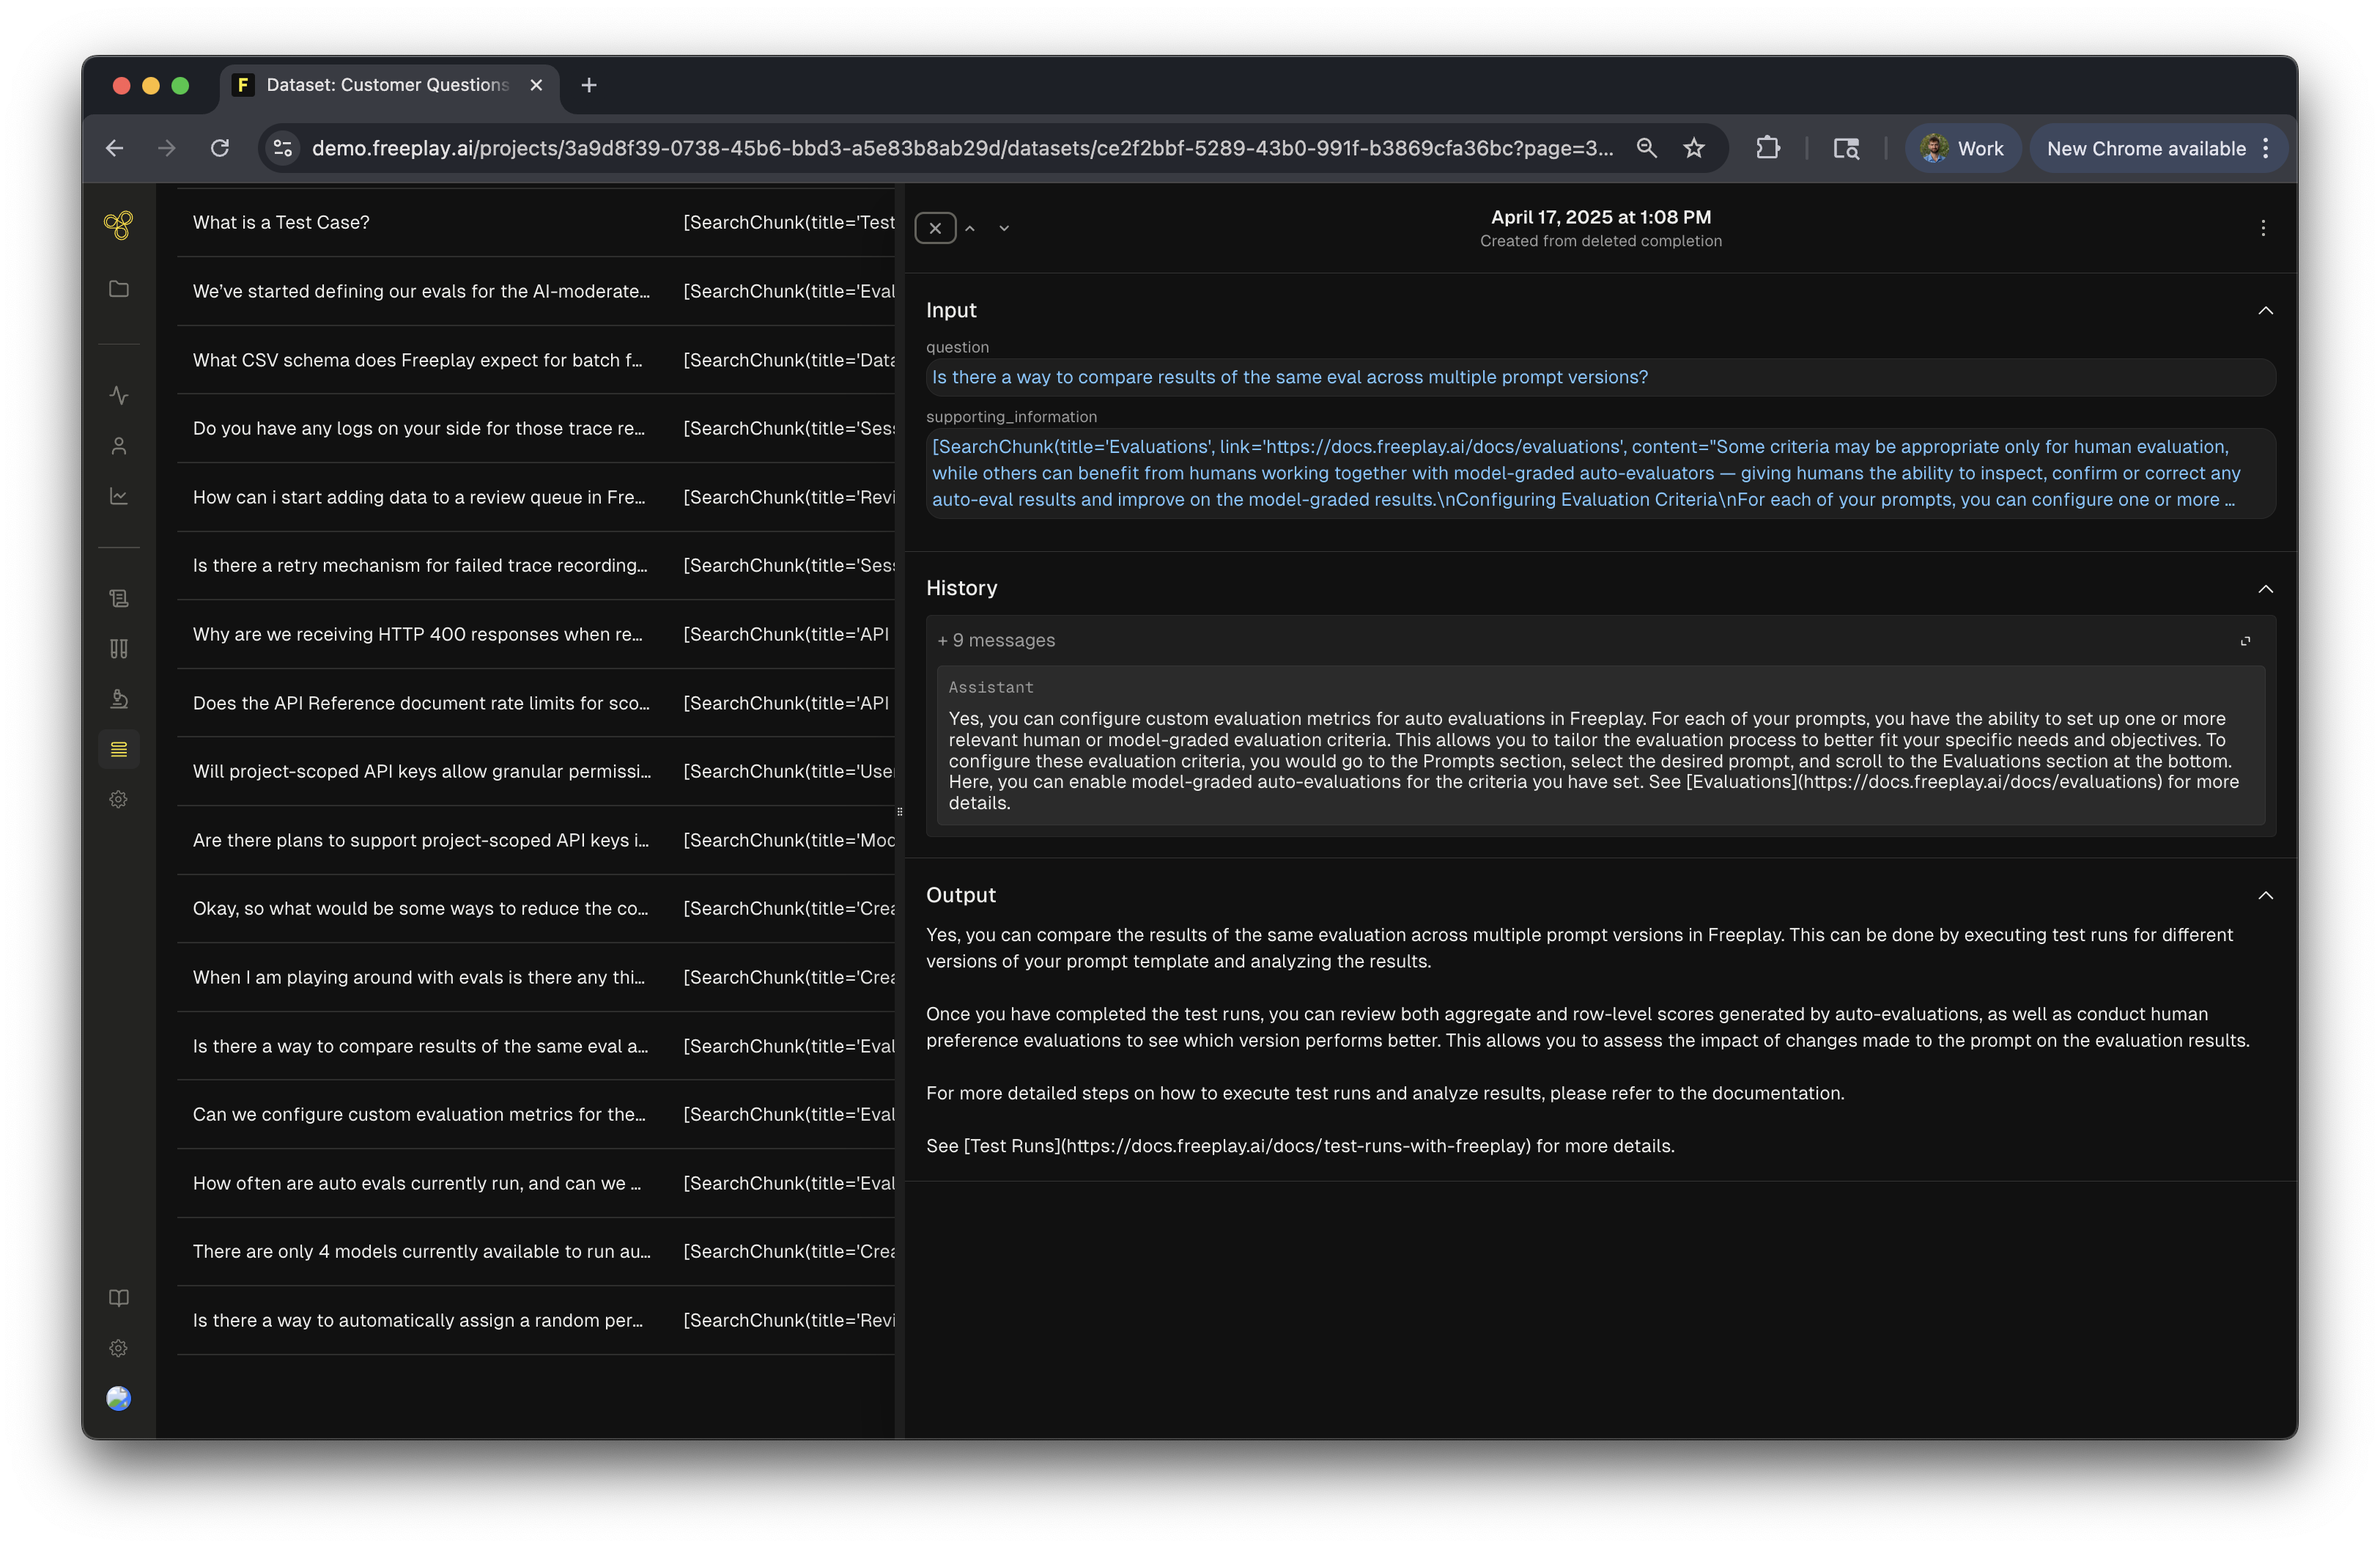Select the 'What is a Test Case?' row

[x=281, y=222]
